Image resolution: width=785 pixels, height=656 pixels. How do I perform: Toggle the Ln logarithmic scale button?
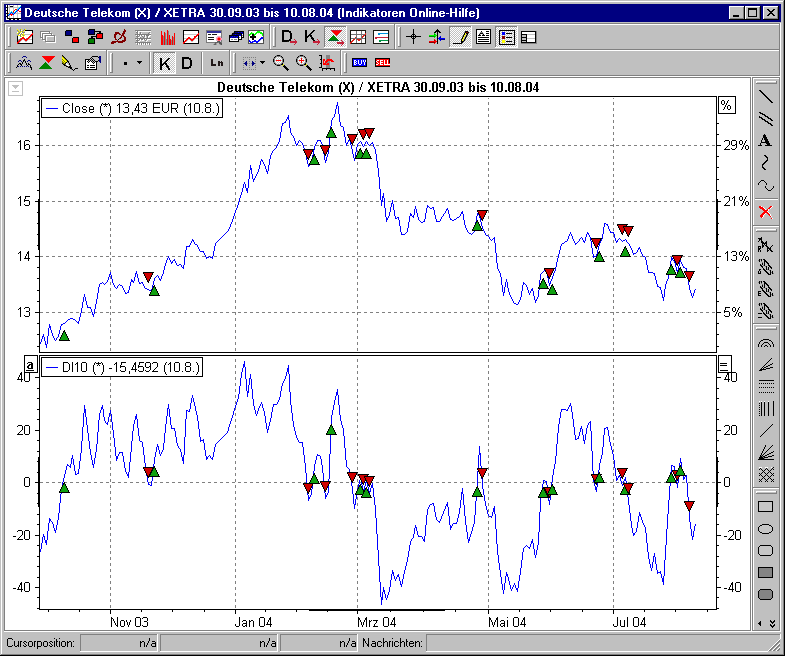(217, 62)
